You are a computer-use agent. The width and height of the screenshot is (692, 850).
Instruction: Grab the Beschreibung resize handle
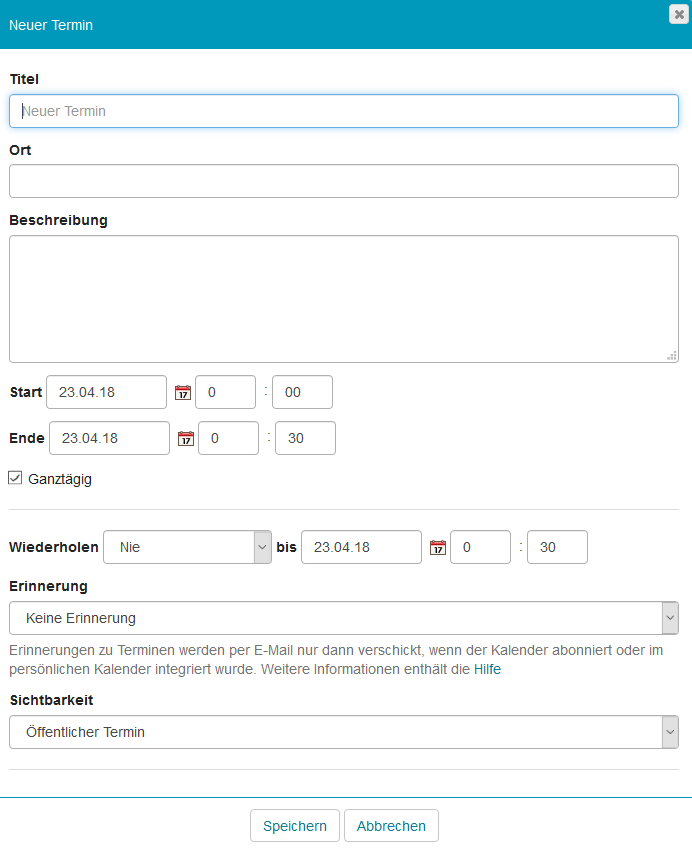pos(672,355)
